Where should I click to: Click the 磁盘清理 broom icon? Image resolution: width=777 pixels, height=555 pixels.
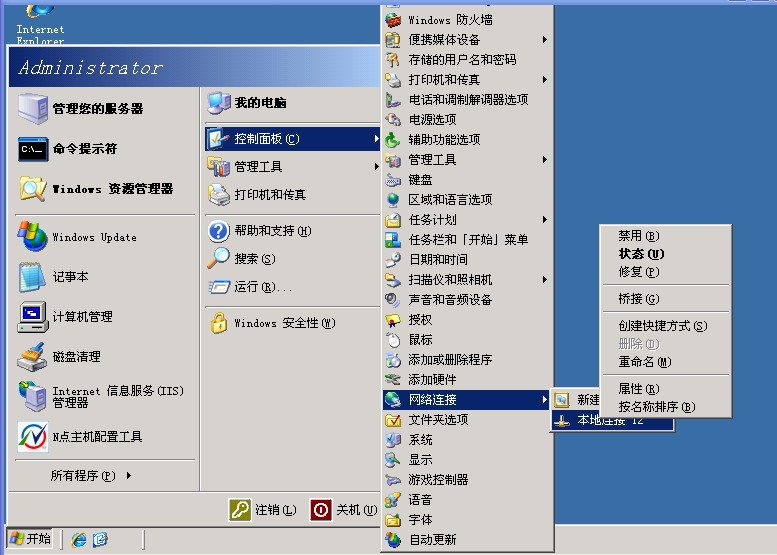click(x=33, y=357)
